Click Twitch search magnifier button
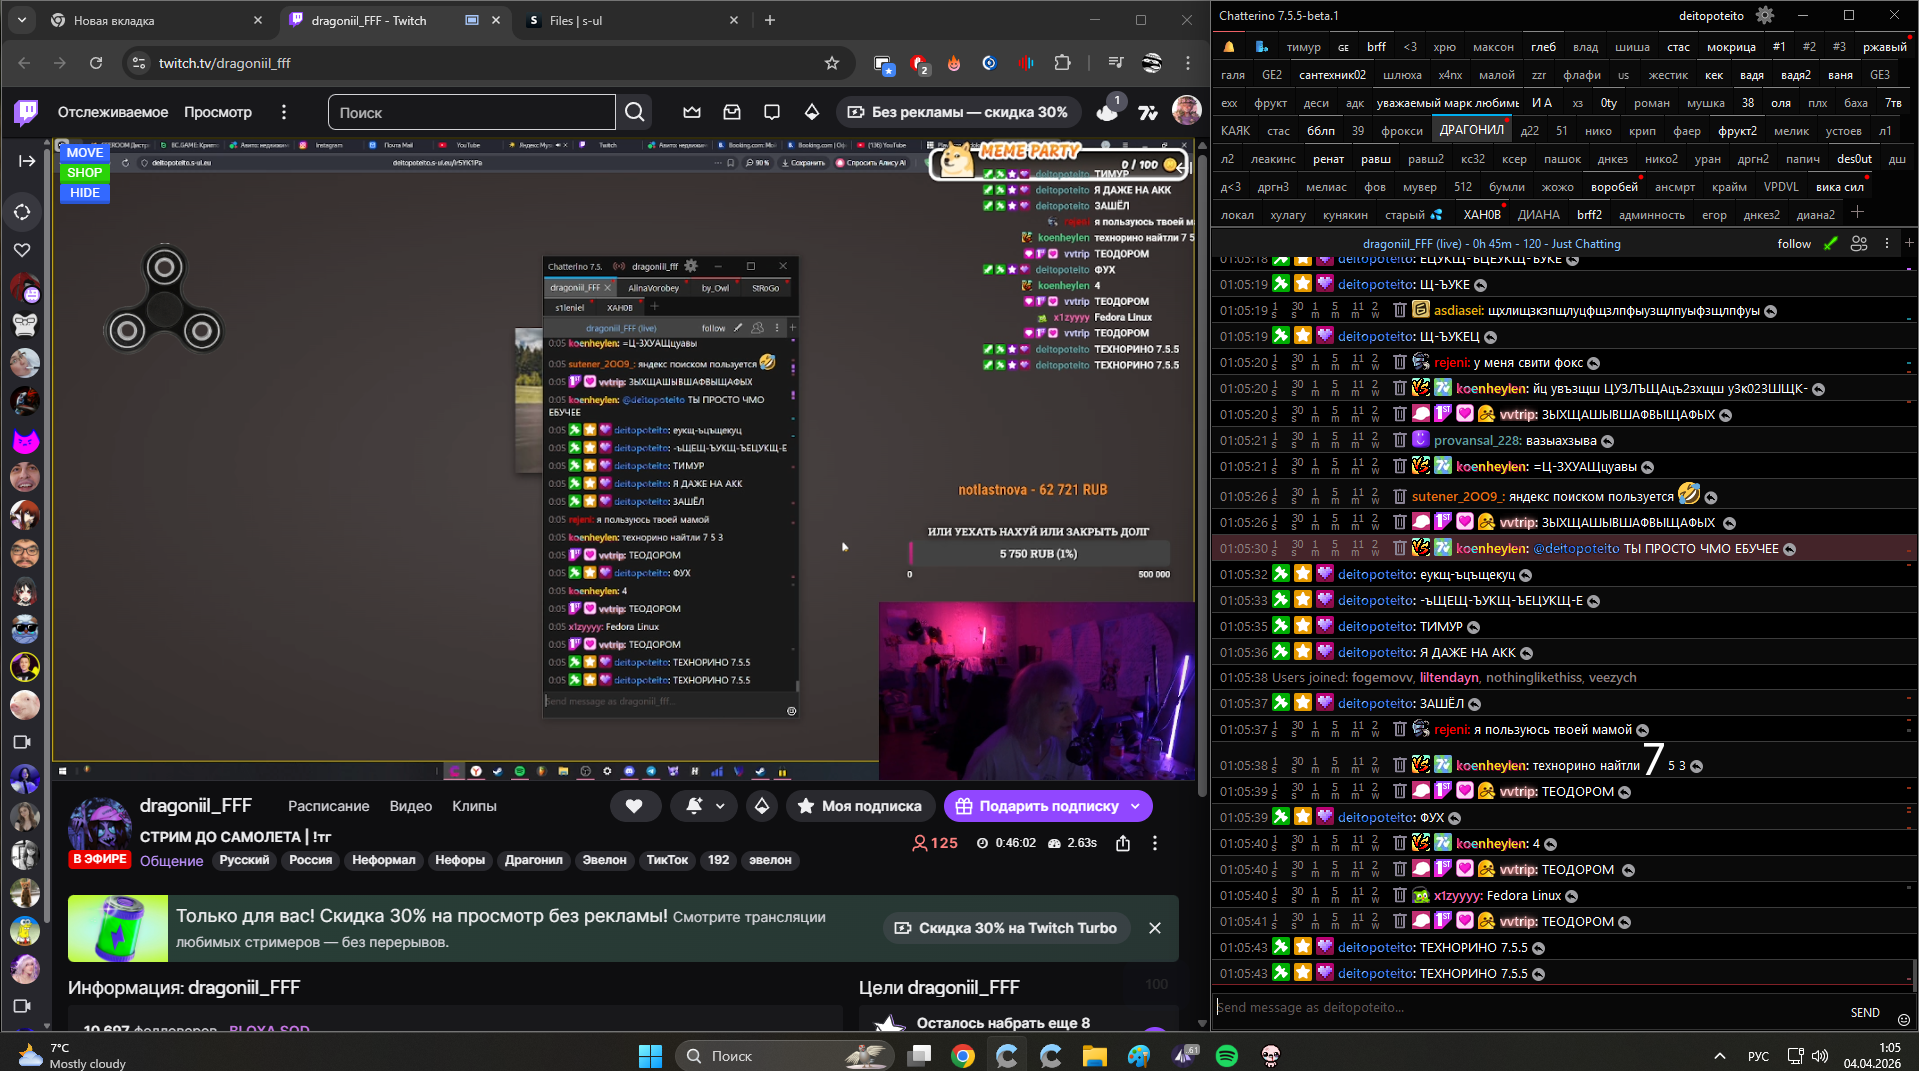This screenshot has width=1919, height=1071. point(634,112)
